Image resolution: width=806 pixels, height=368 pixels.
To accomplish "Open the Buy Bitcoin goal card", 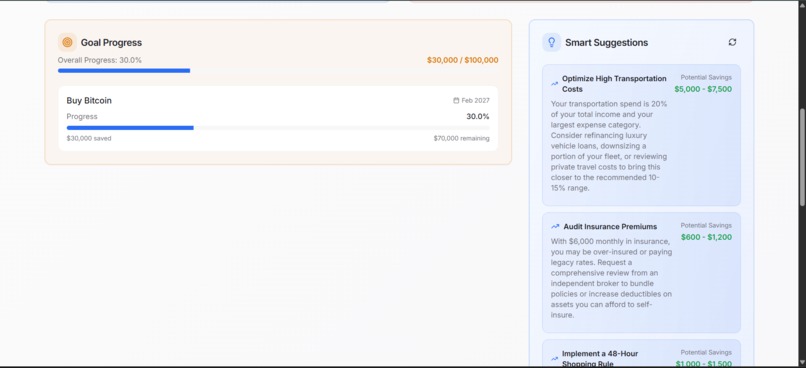I will coord(278,119).
